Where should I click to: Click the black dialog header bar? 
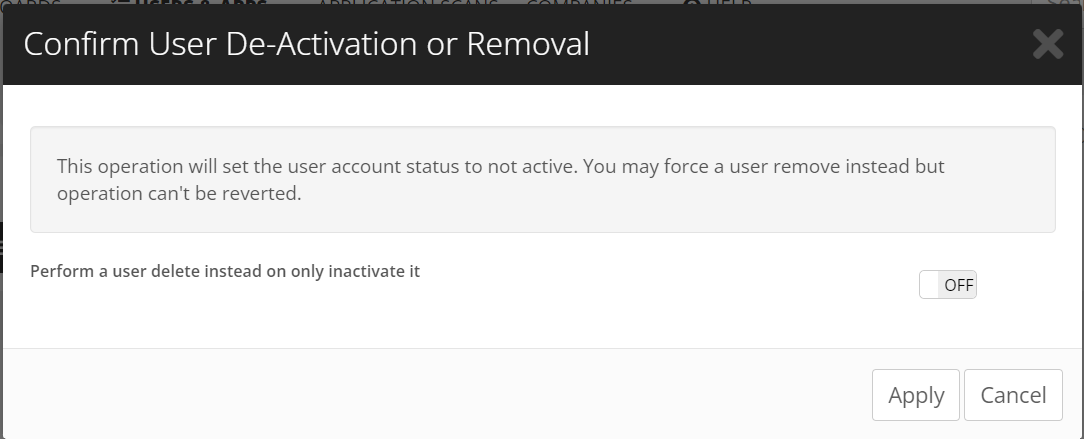click(543, 44)
